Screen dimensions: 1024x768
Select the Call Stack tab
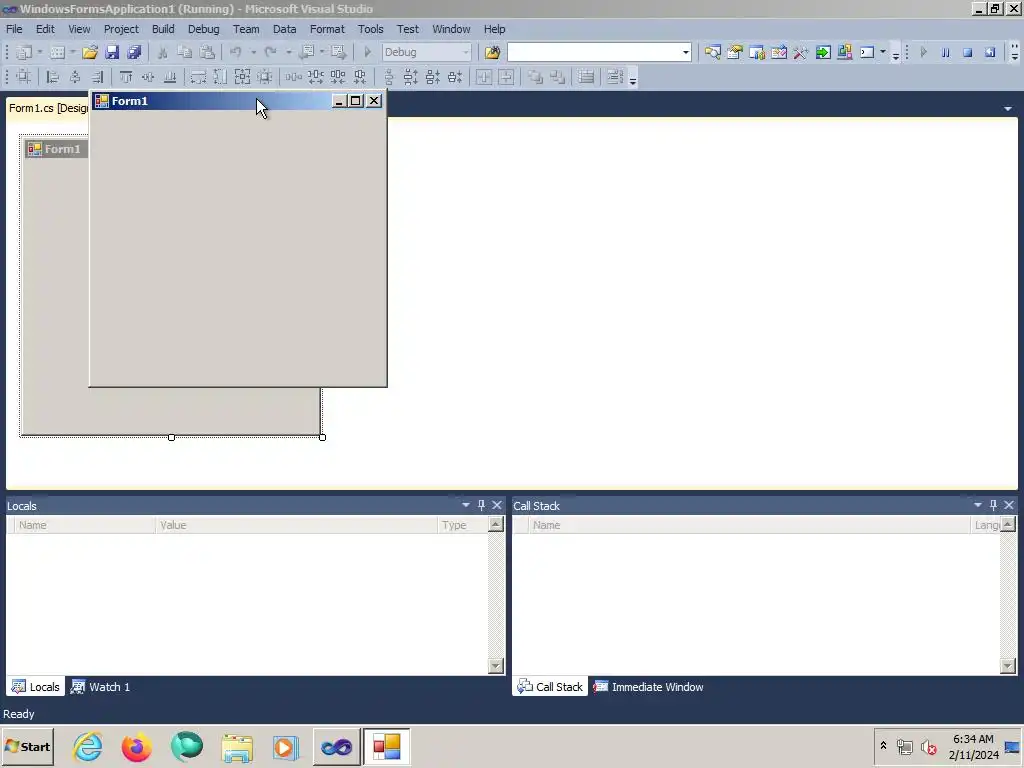(x=550, y=687)
